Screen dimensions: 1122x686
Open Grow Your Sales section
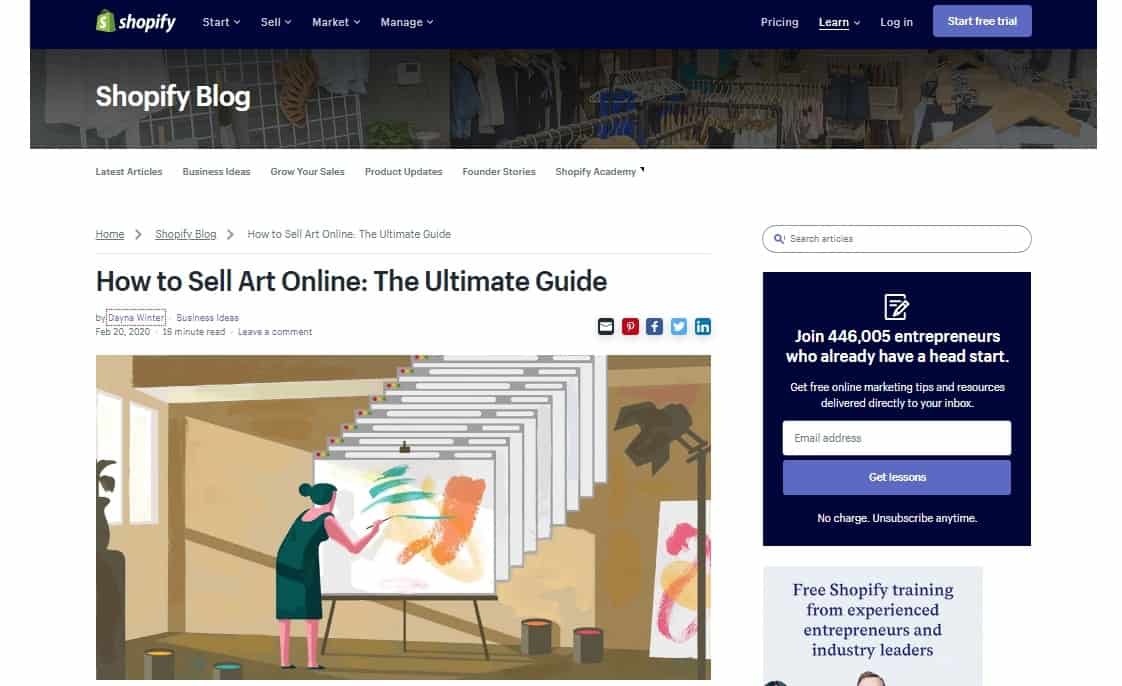307,172
